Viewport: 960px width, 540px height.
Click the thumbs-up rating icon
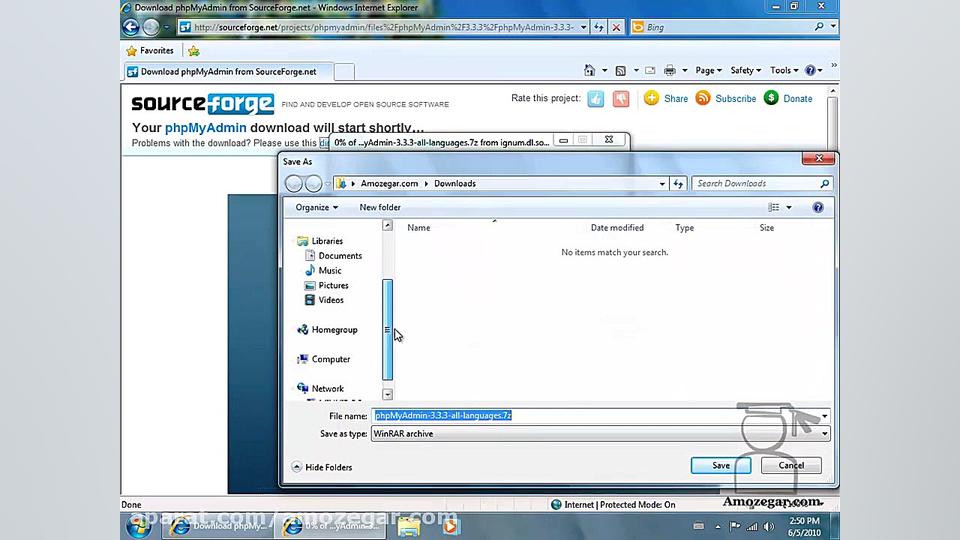pyautogui.click(x=596, y=99)
